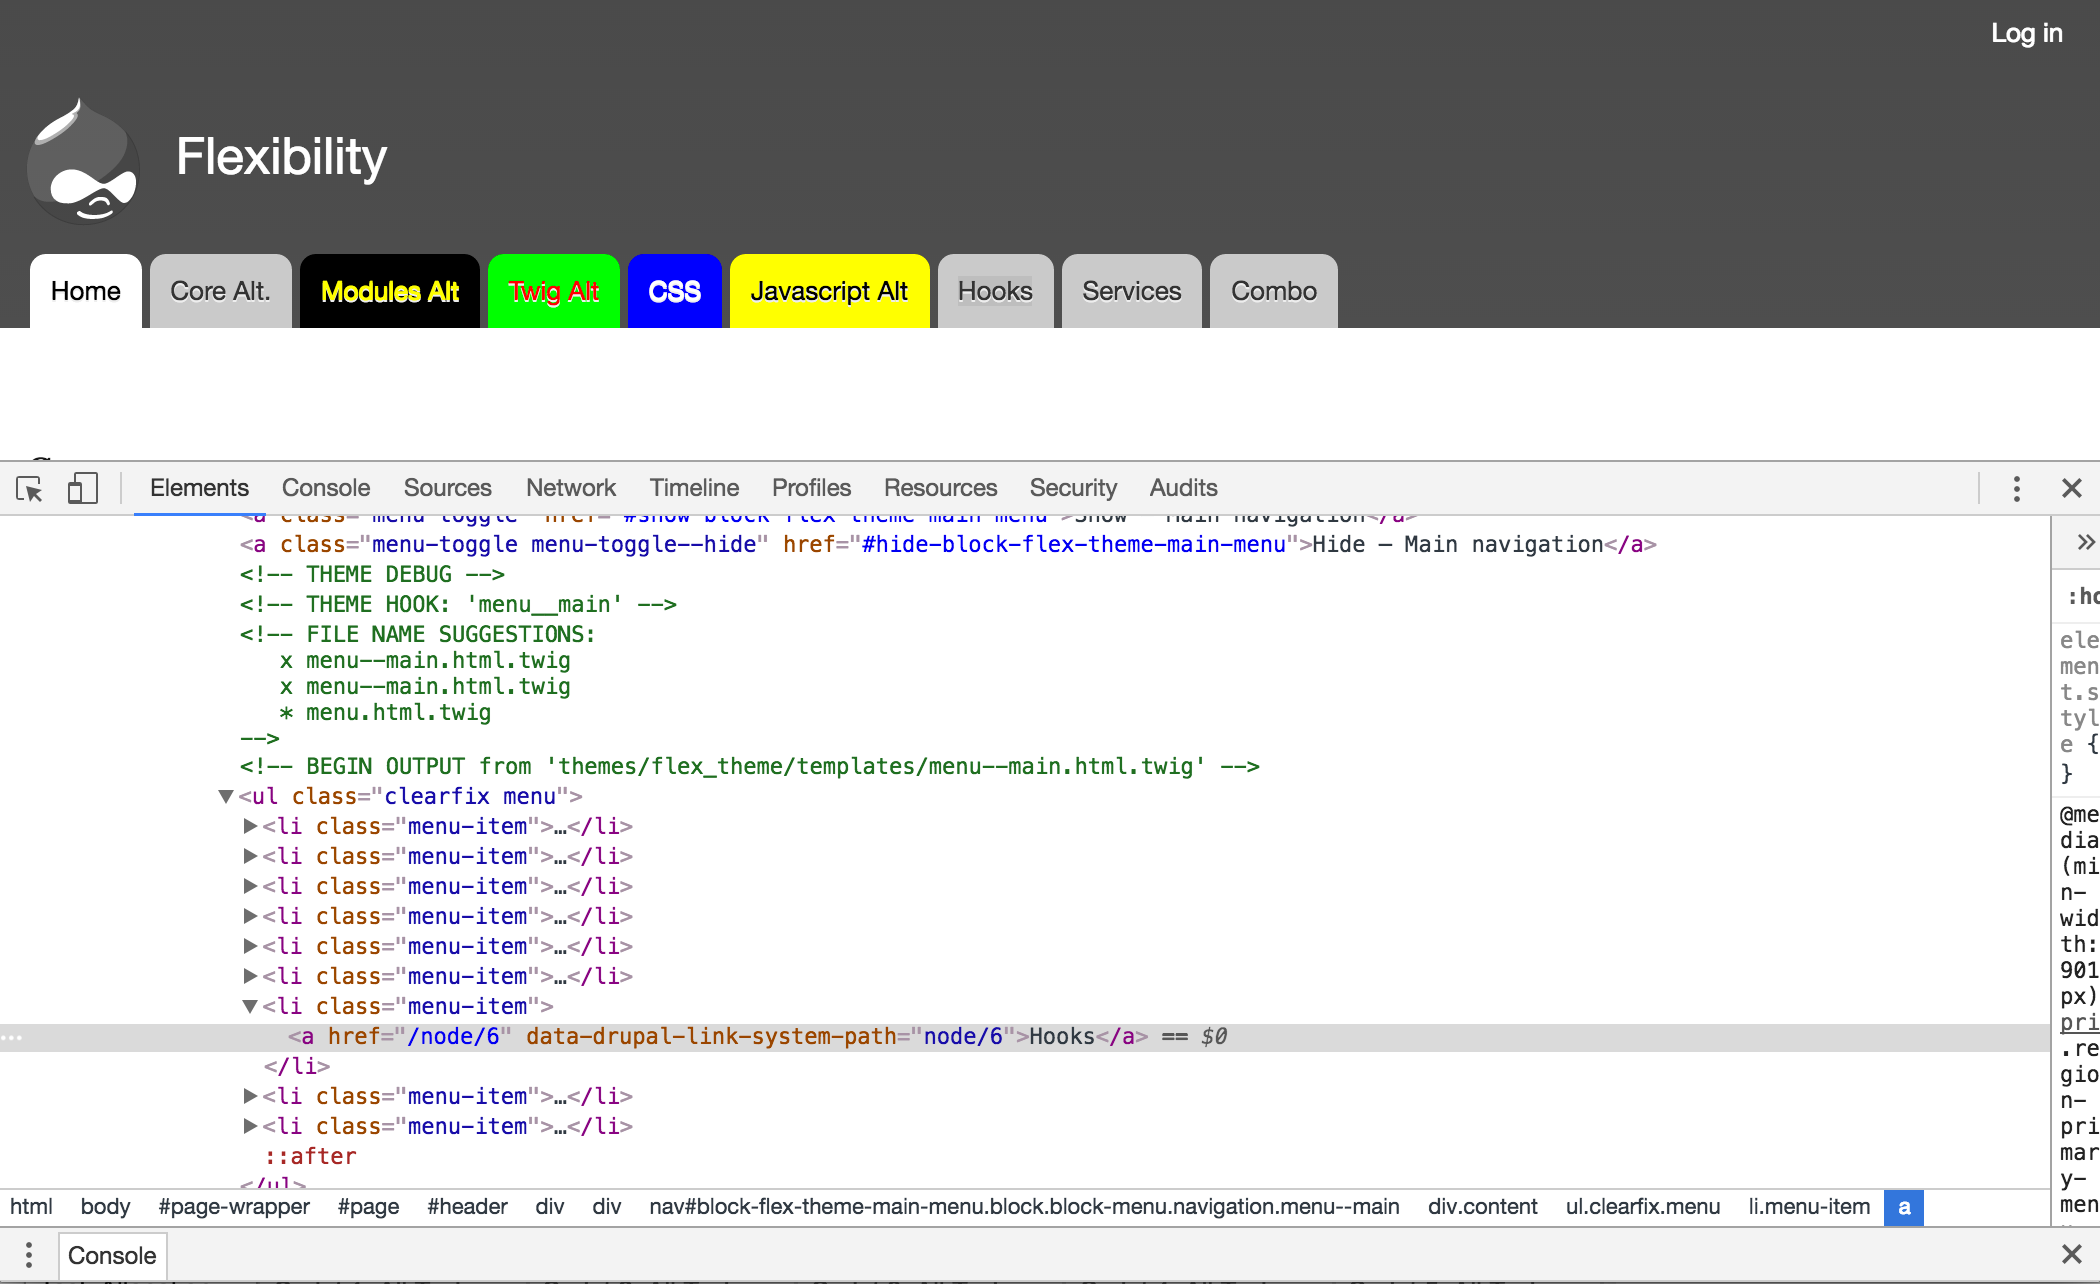Select the ul.clearfix.menu breadcrumb
Screen dimensions: 2100x1284
(x=1643, y=1207)
